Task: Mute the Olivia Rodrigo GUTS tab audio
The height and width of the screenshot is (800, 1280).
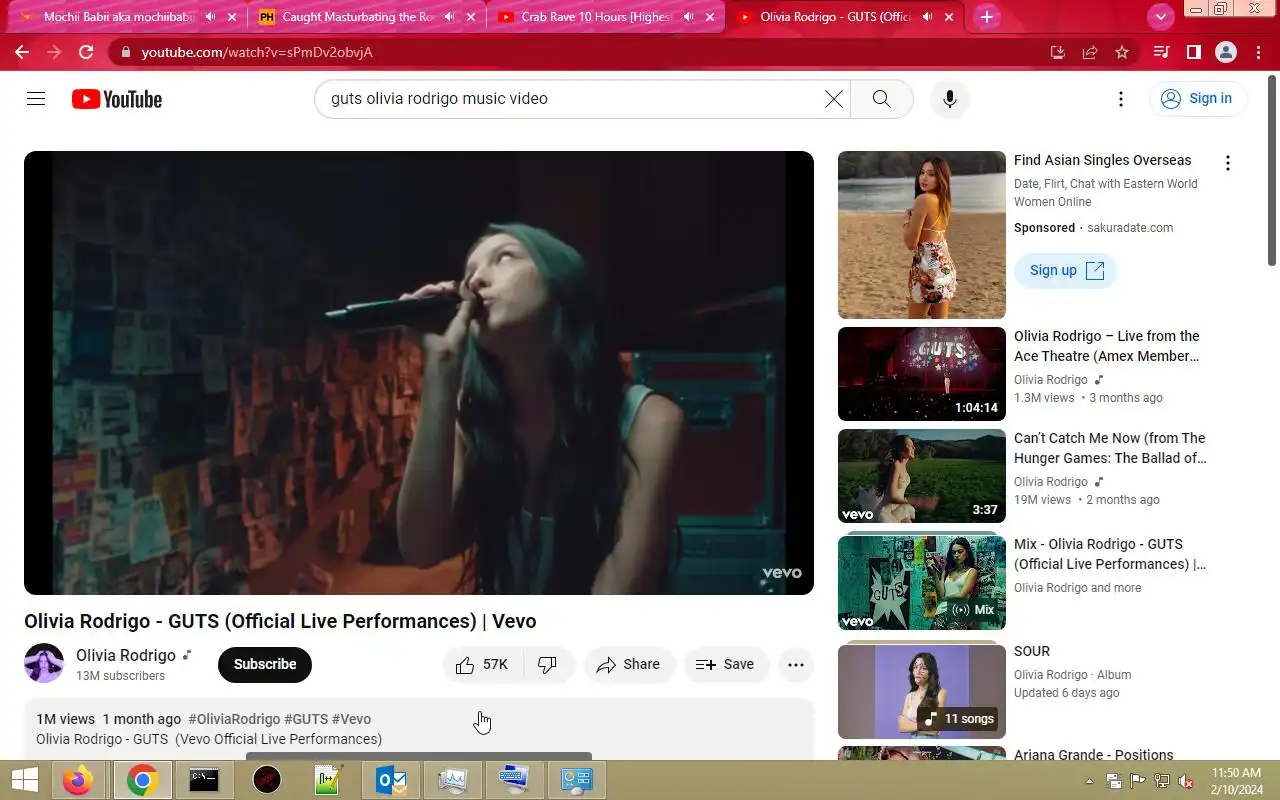Action: click(927, 17)
